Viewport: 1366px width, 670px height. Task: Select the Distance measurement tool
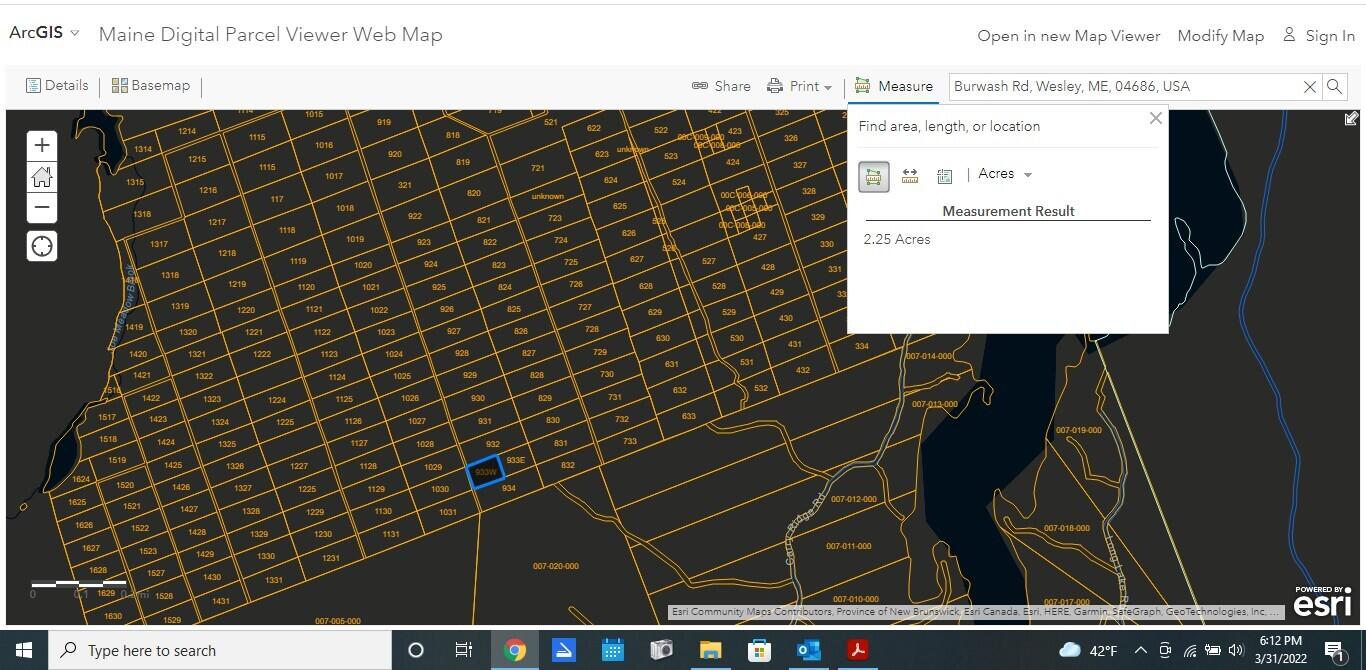click(910, 176)
